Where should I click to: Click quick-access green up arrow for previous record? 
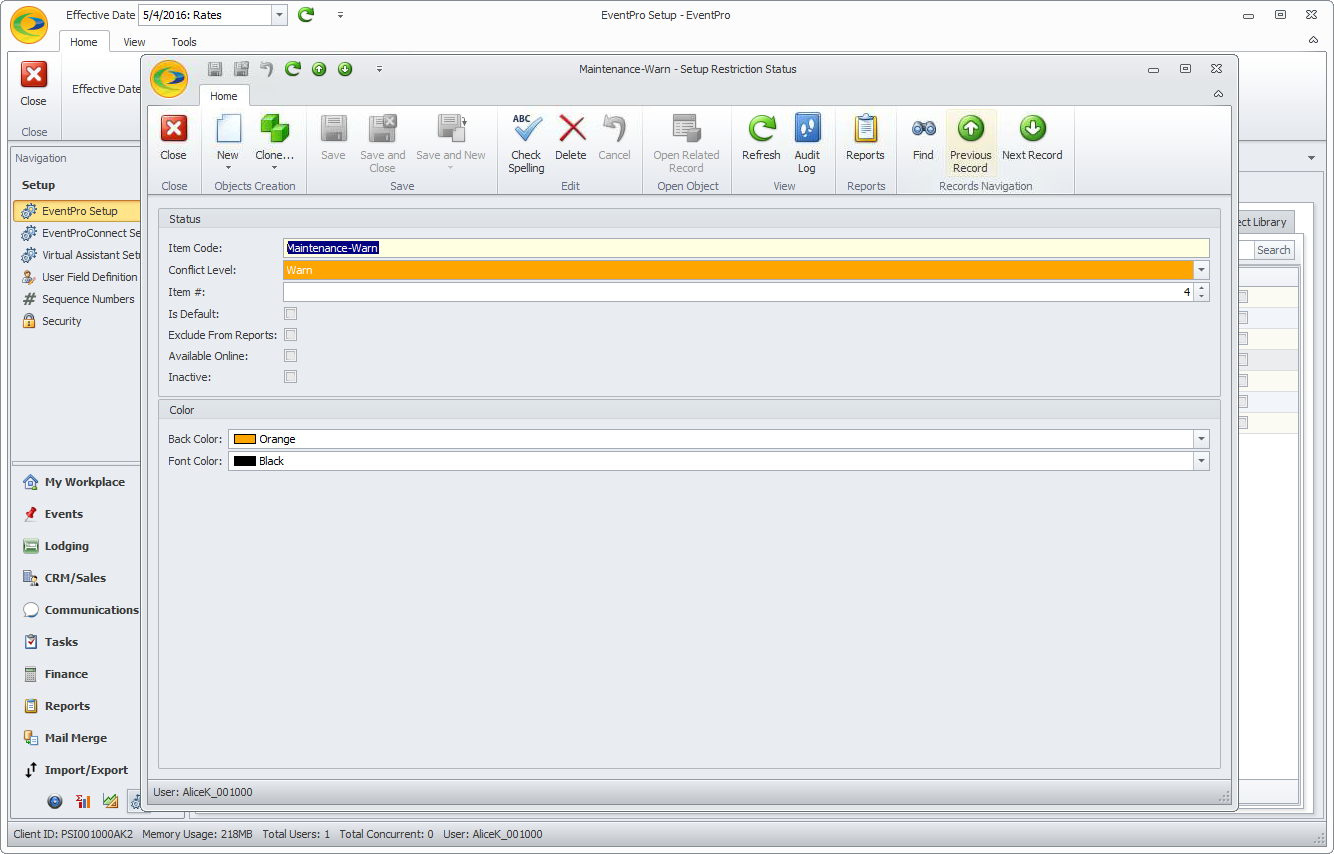click(x=319, y=69)
